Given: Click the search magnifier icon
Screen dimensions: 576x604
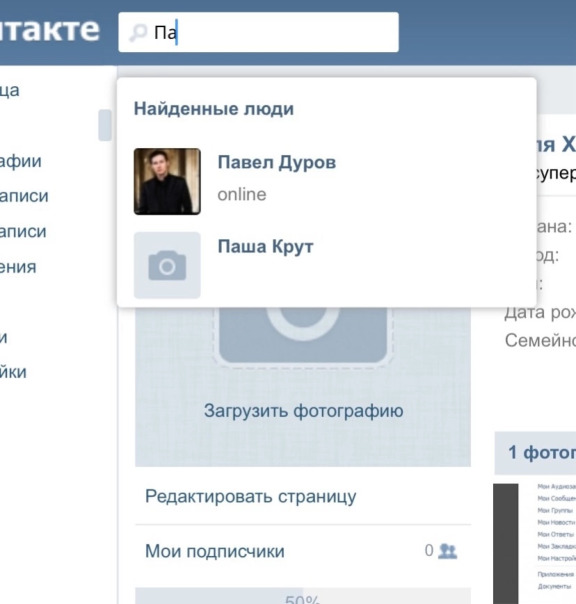Looking at the screenshot, I should point(138,32).
